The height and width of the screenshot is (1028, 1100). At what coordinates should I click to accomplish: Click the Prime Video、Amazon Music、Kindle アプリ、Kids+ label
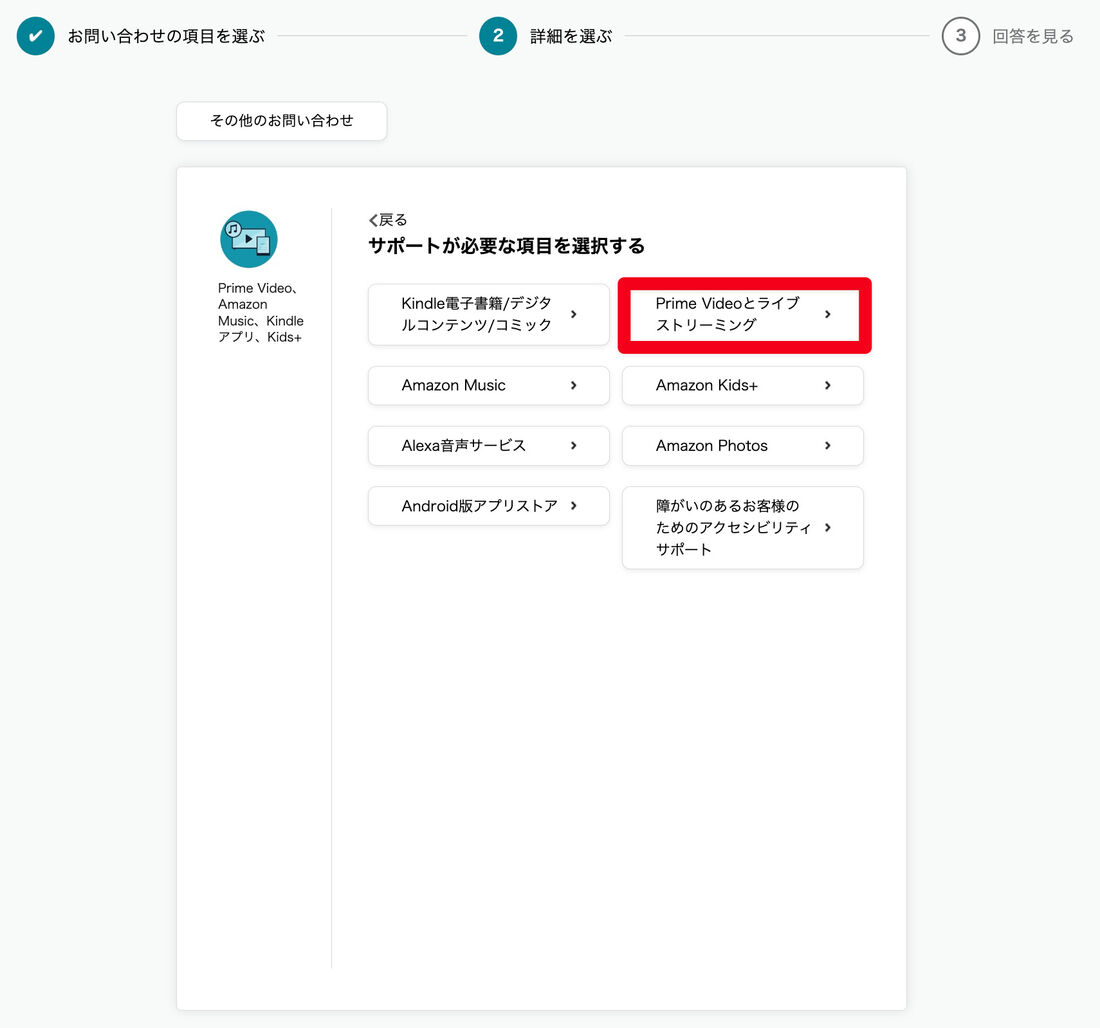260,312
